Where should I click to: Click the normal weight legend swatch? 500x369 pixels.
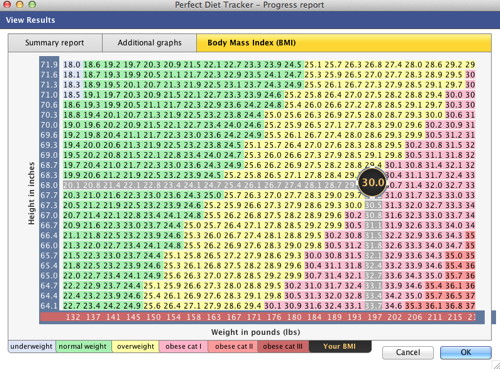[x=83, y=346]
